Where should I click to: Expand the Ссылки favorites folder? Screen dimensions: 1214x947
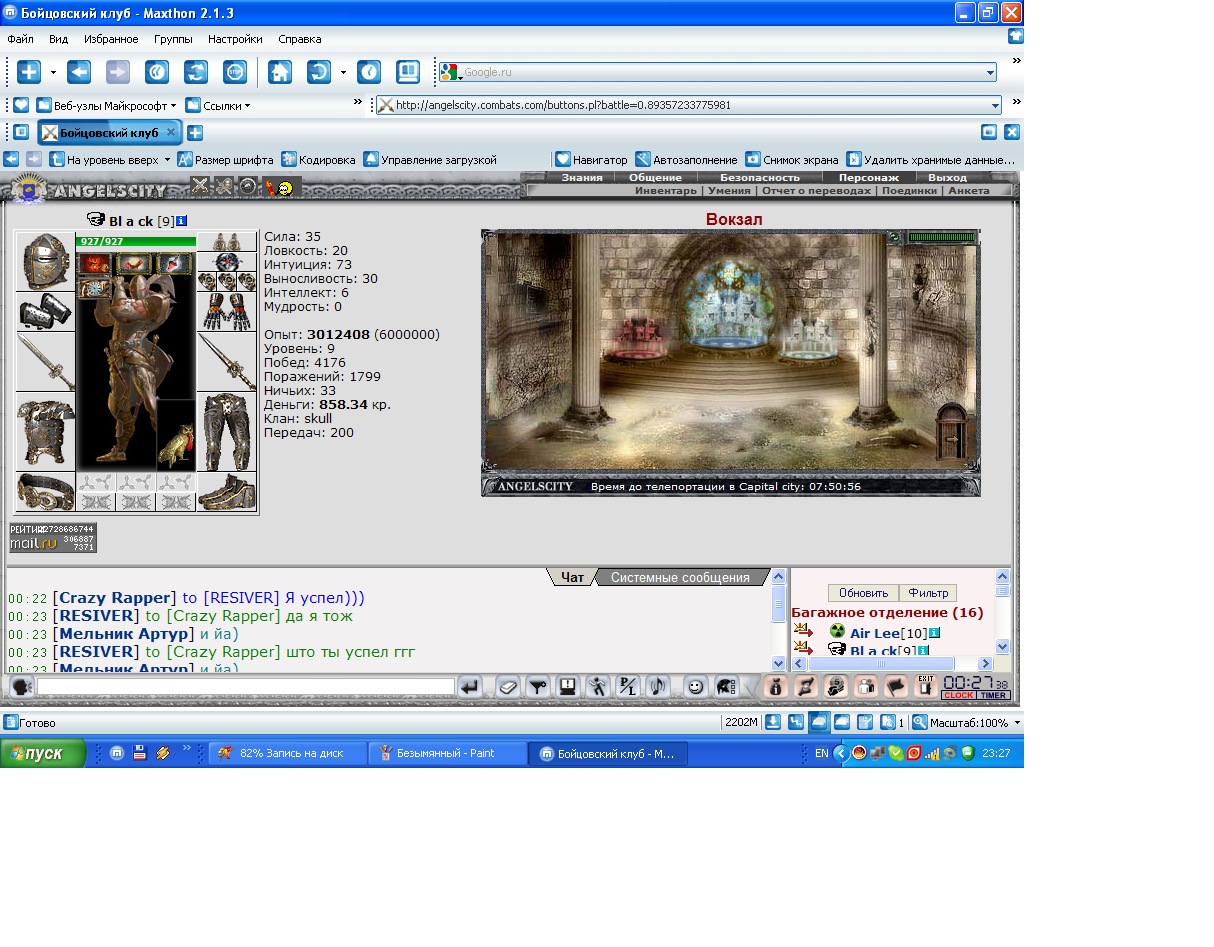click(218, 105)
